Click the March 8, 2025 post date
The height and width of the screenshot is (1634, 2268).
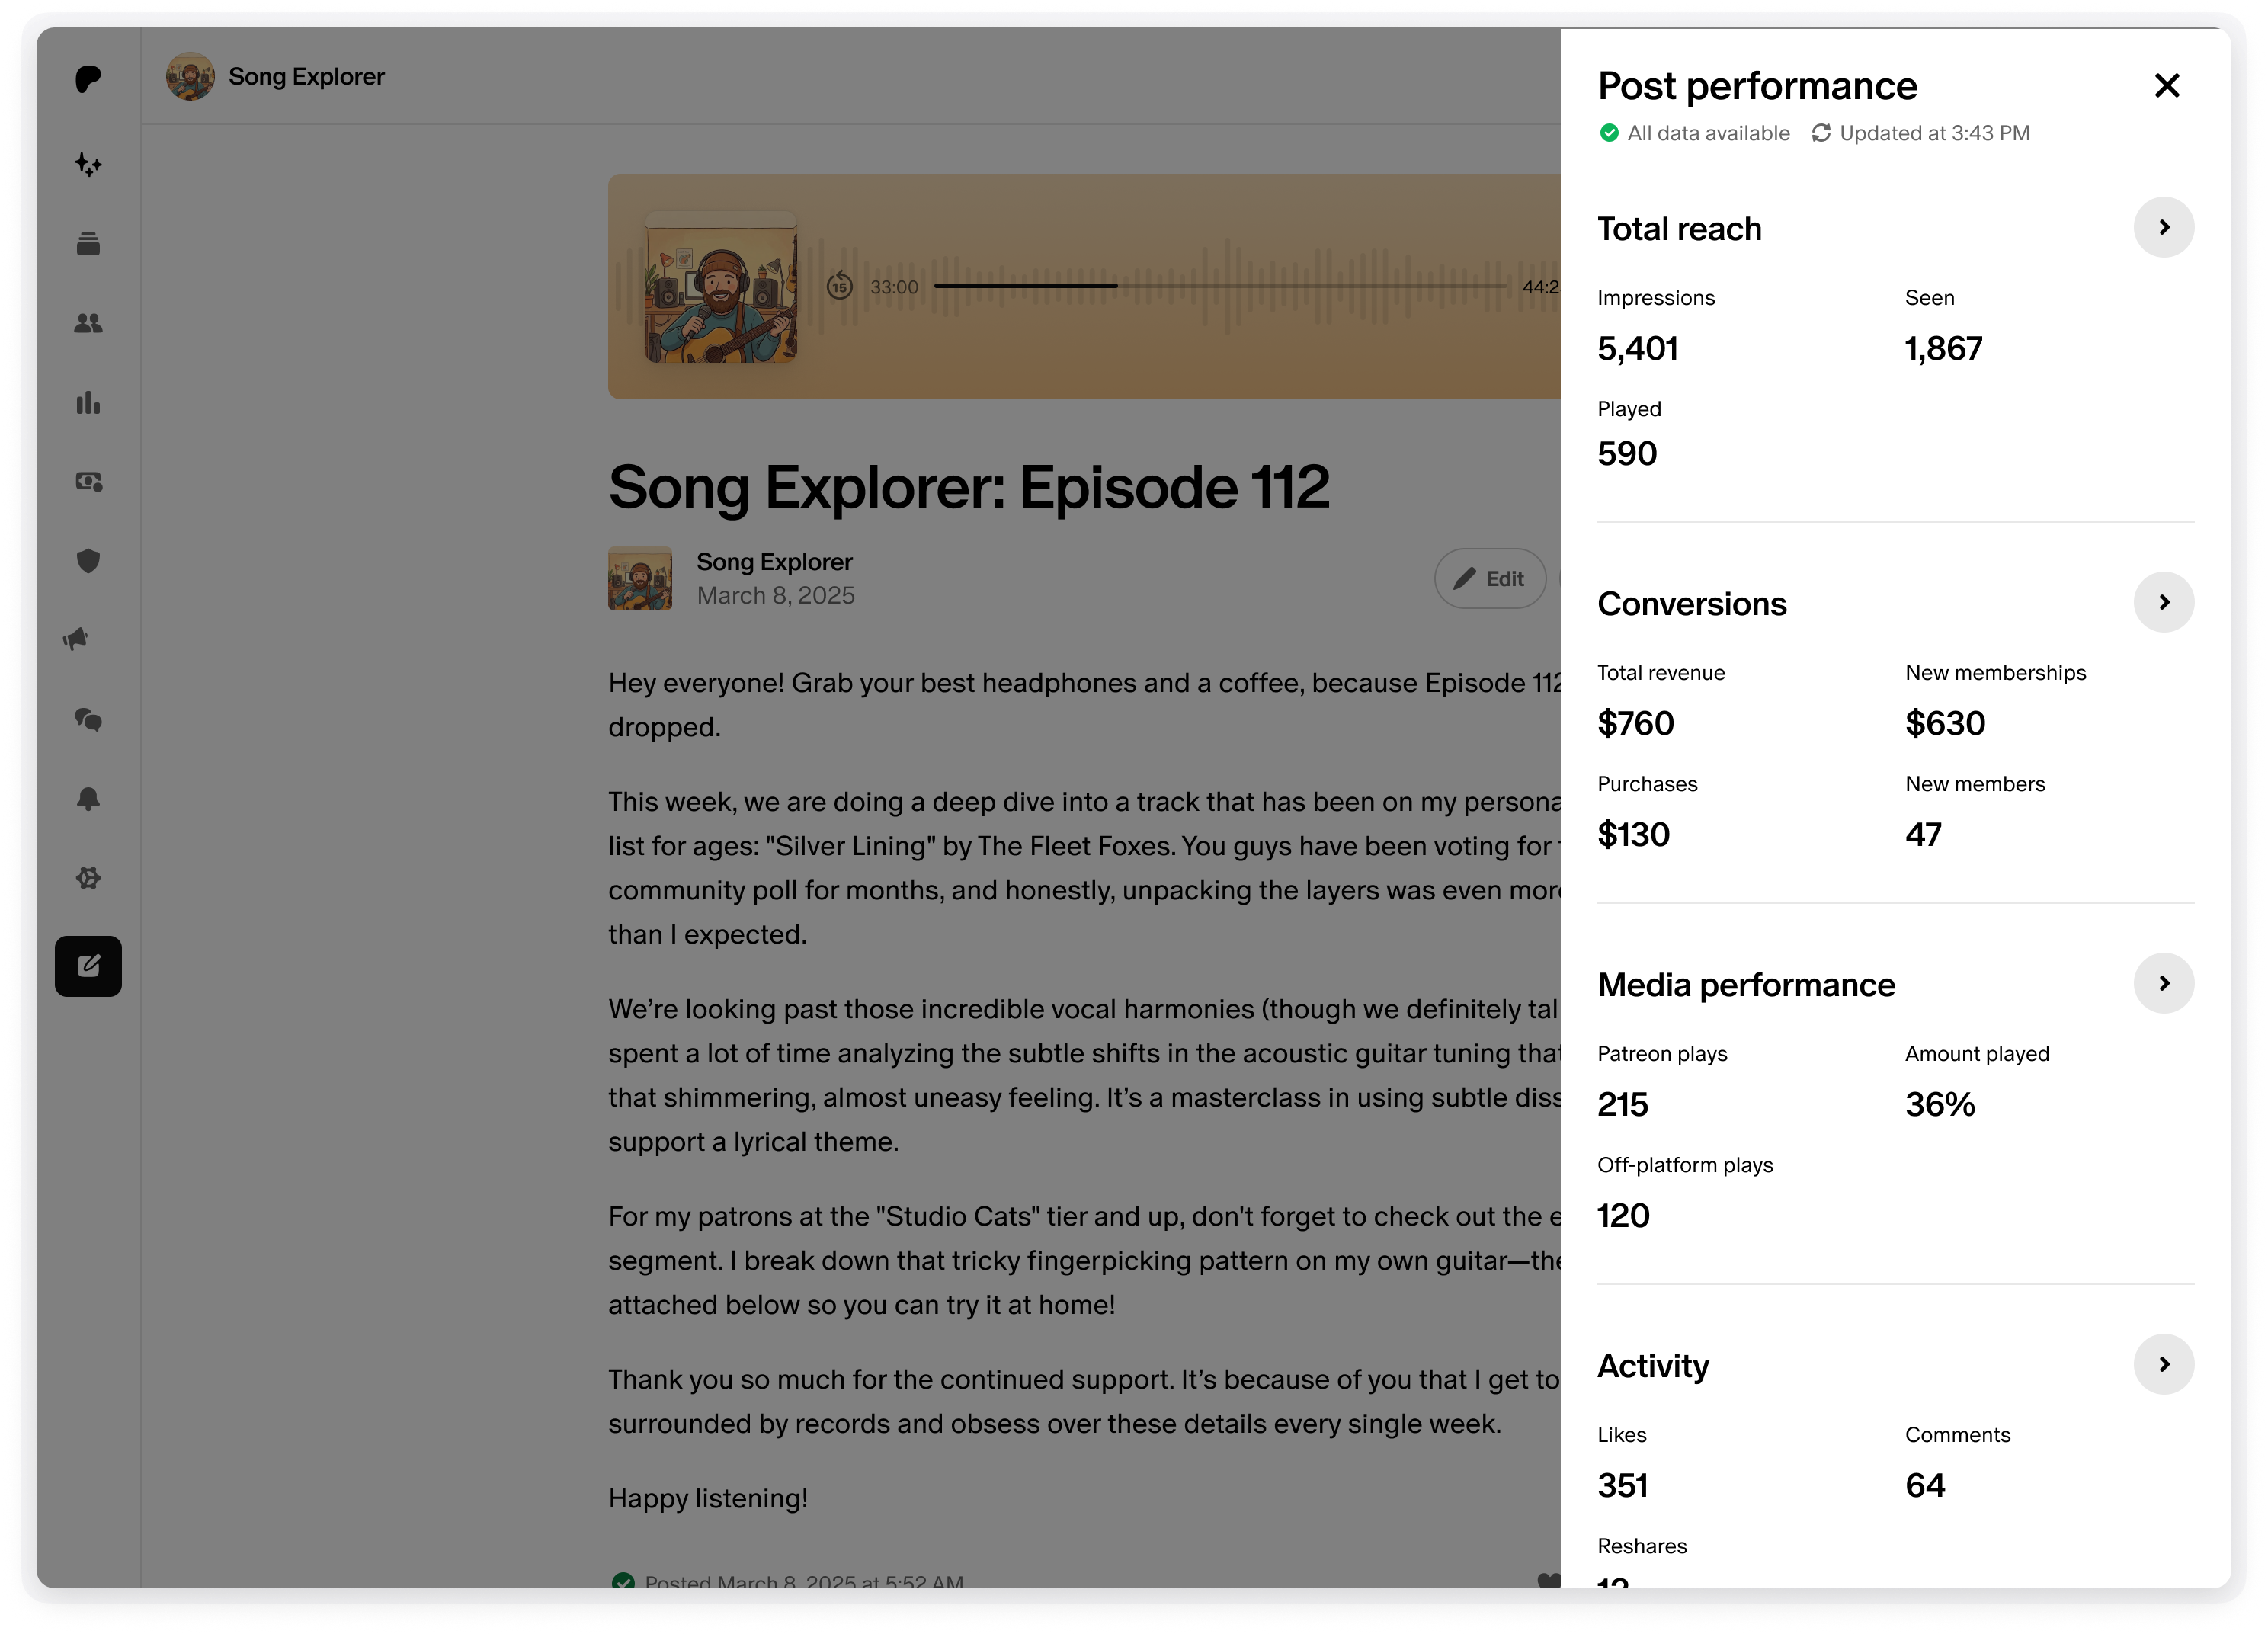776,596
